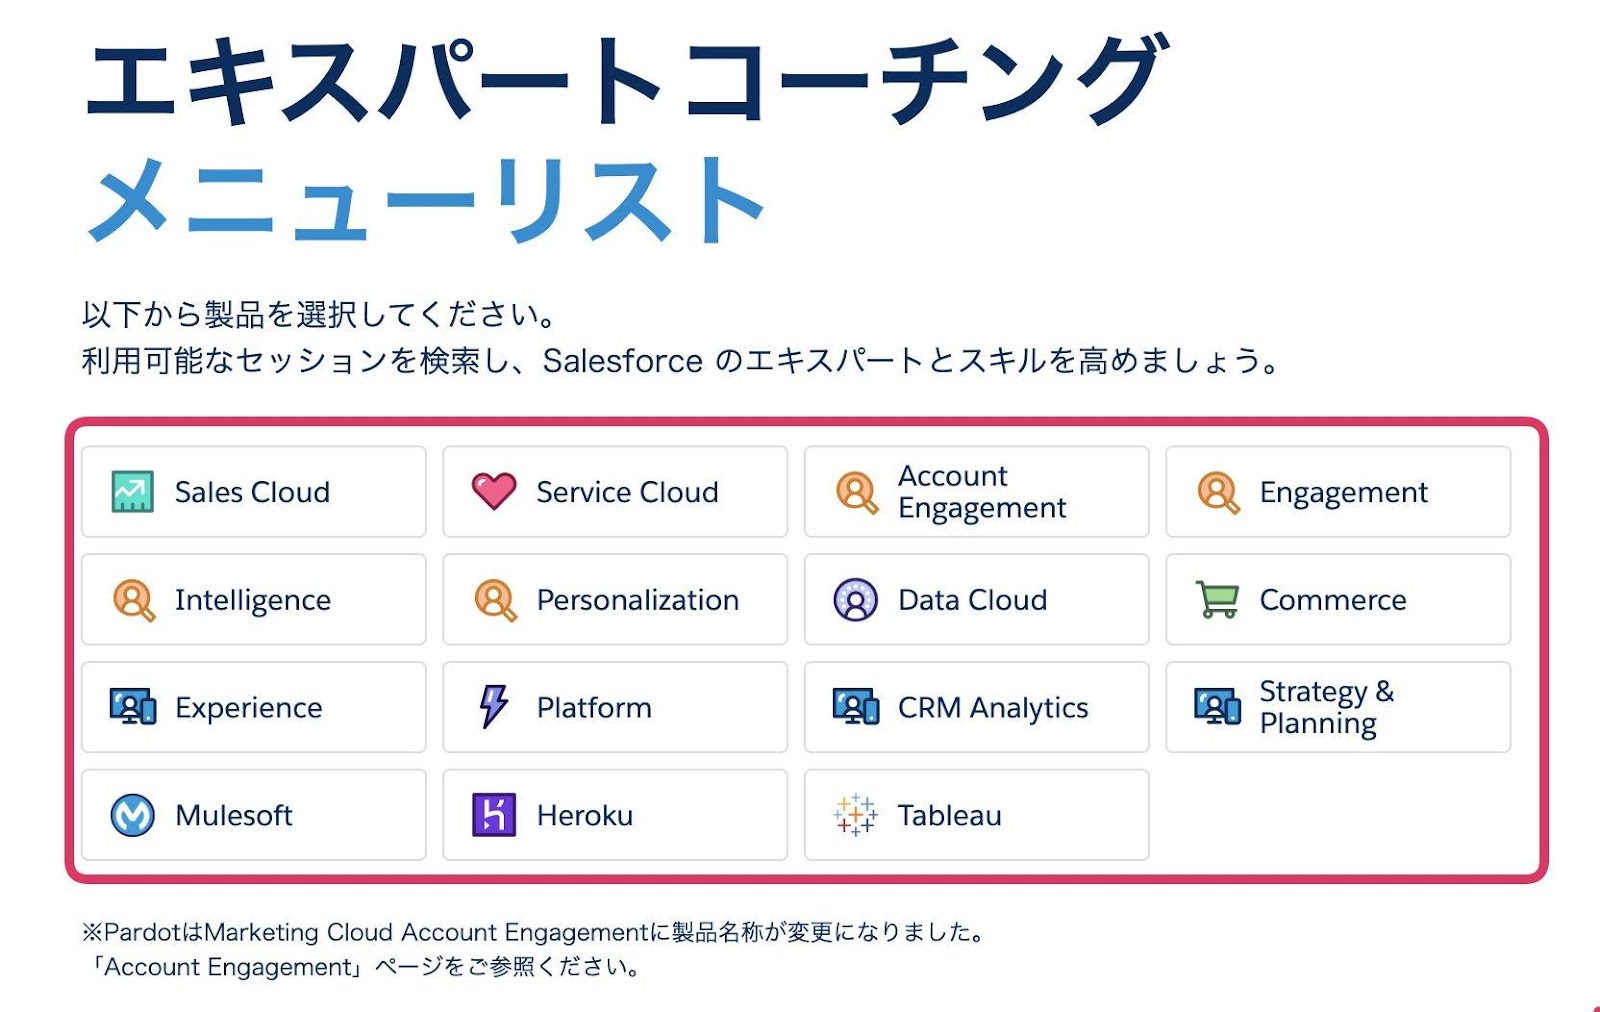Choose the Platform product label
Screen dimensions: 1600x1012
594,708
